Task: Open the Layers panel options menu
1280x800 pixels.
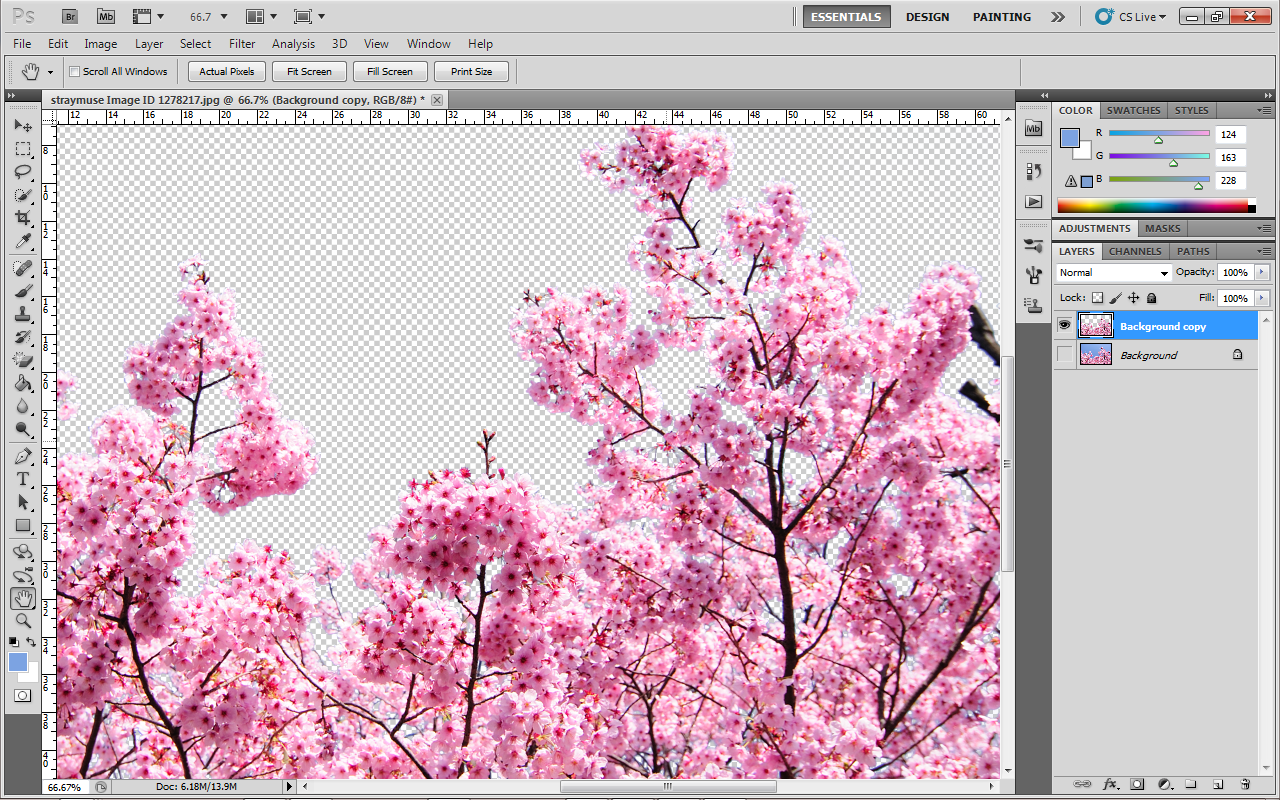Action: pyautogui.click(x=1264, y=251)
